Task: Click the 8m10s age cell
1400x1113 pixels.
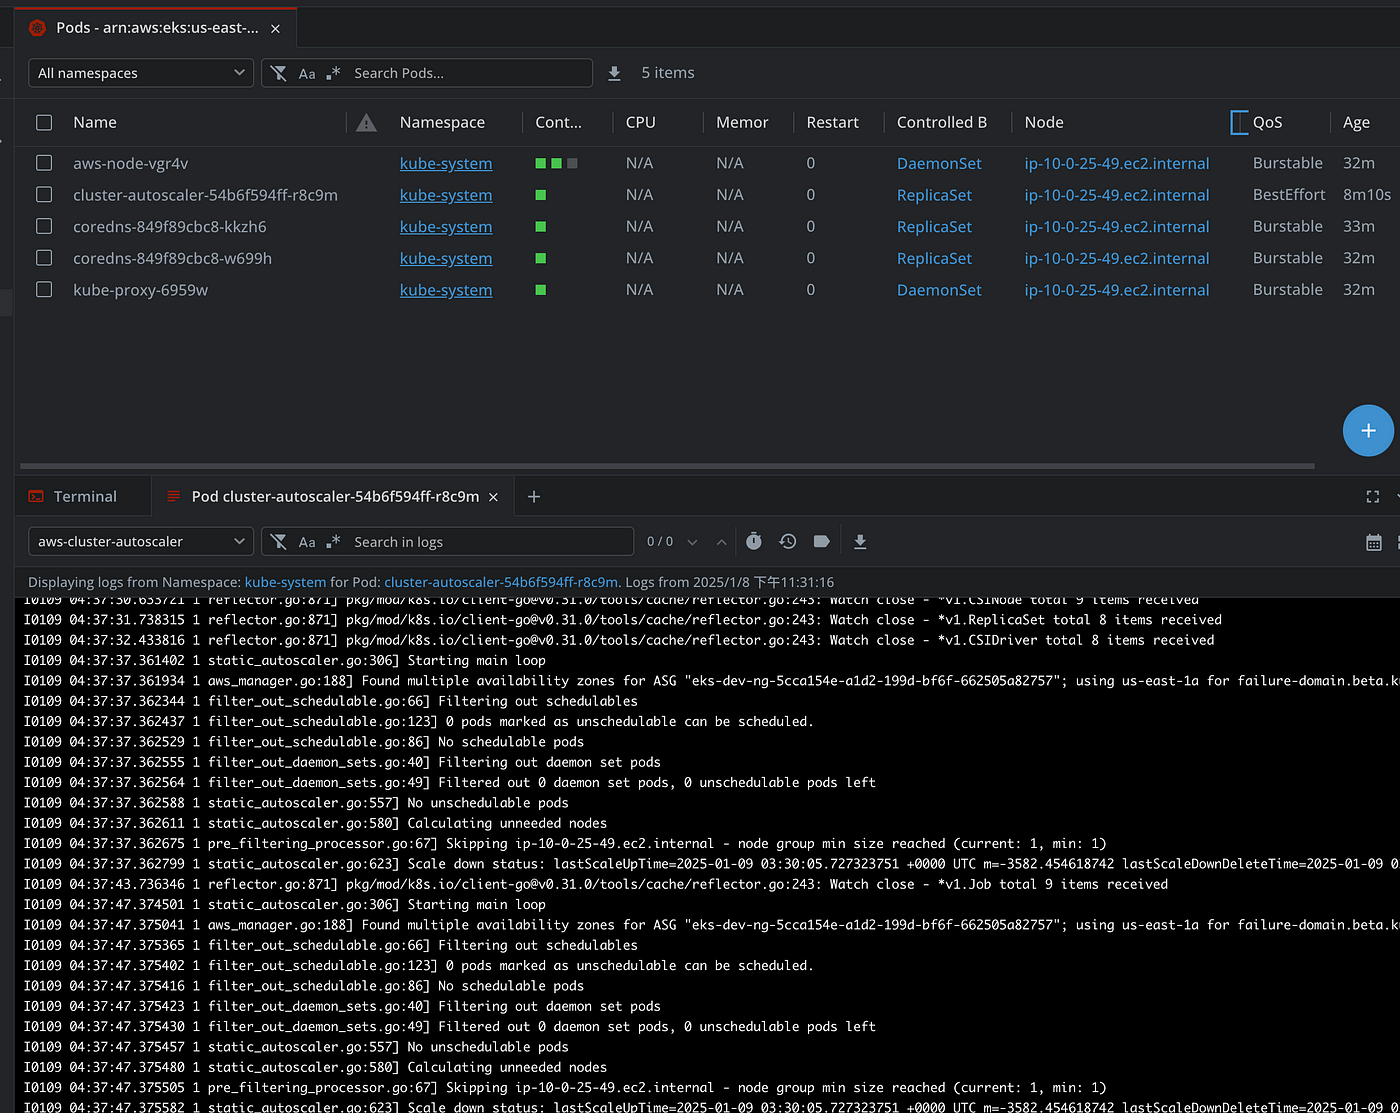Action: click(x=1367, y=195)
